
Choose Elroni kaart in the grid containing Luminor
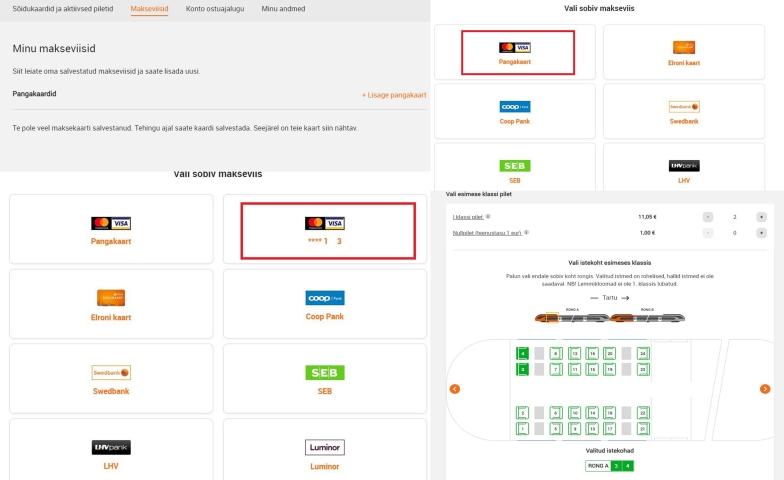[x=111, y=304]
